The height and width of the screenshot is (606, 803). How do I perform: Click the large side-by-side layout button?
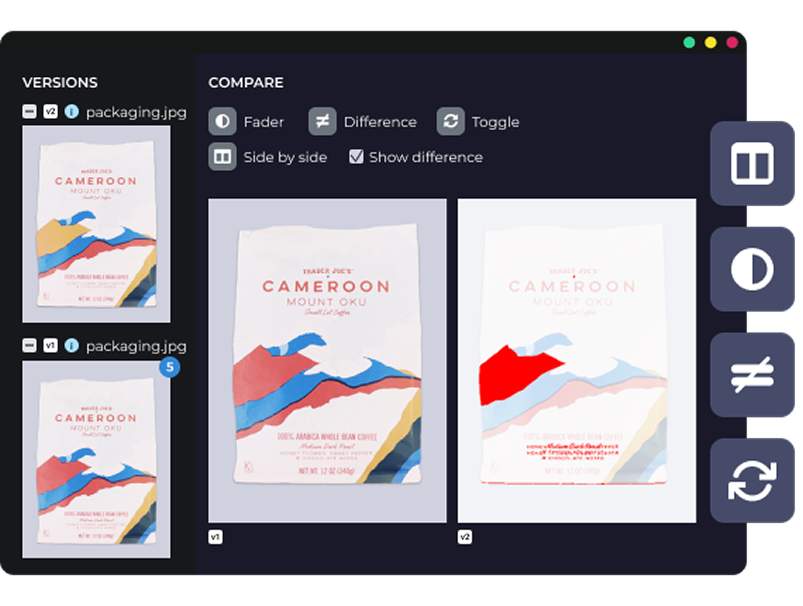click(x=752, y=163)
